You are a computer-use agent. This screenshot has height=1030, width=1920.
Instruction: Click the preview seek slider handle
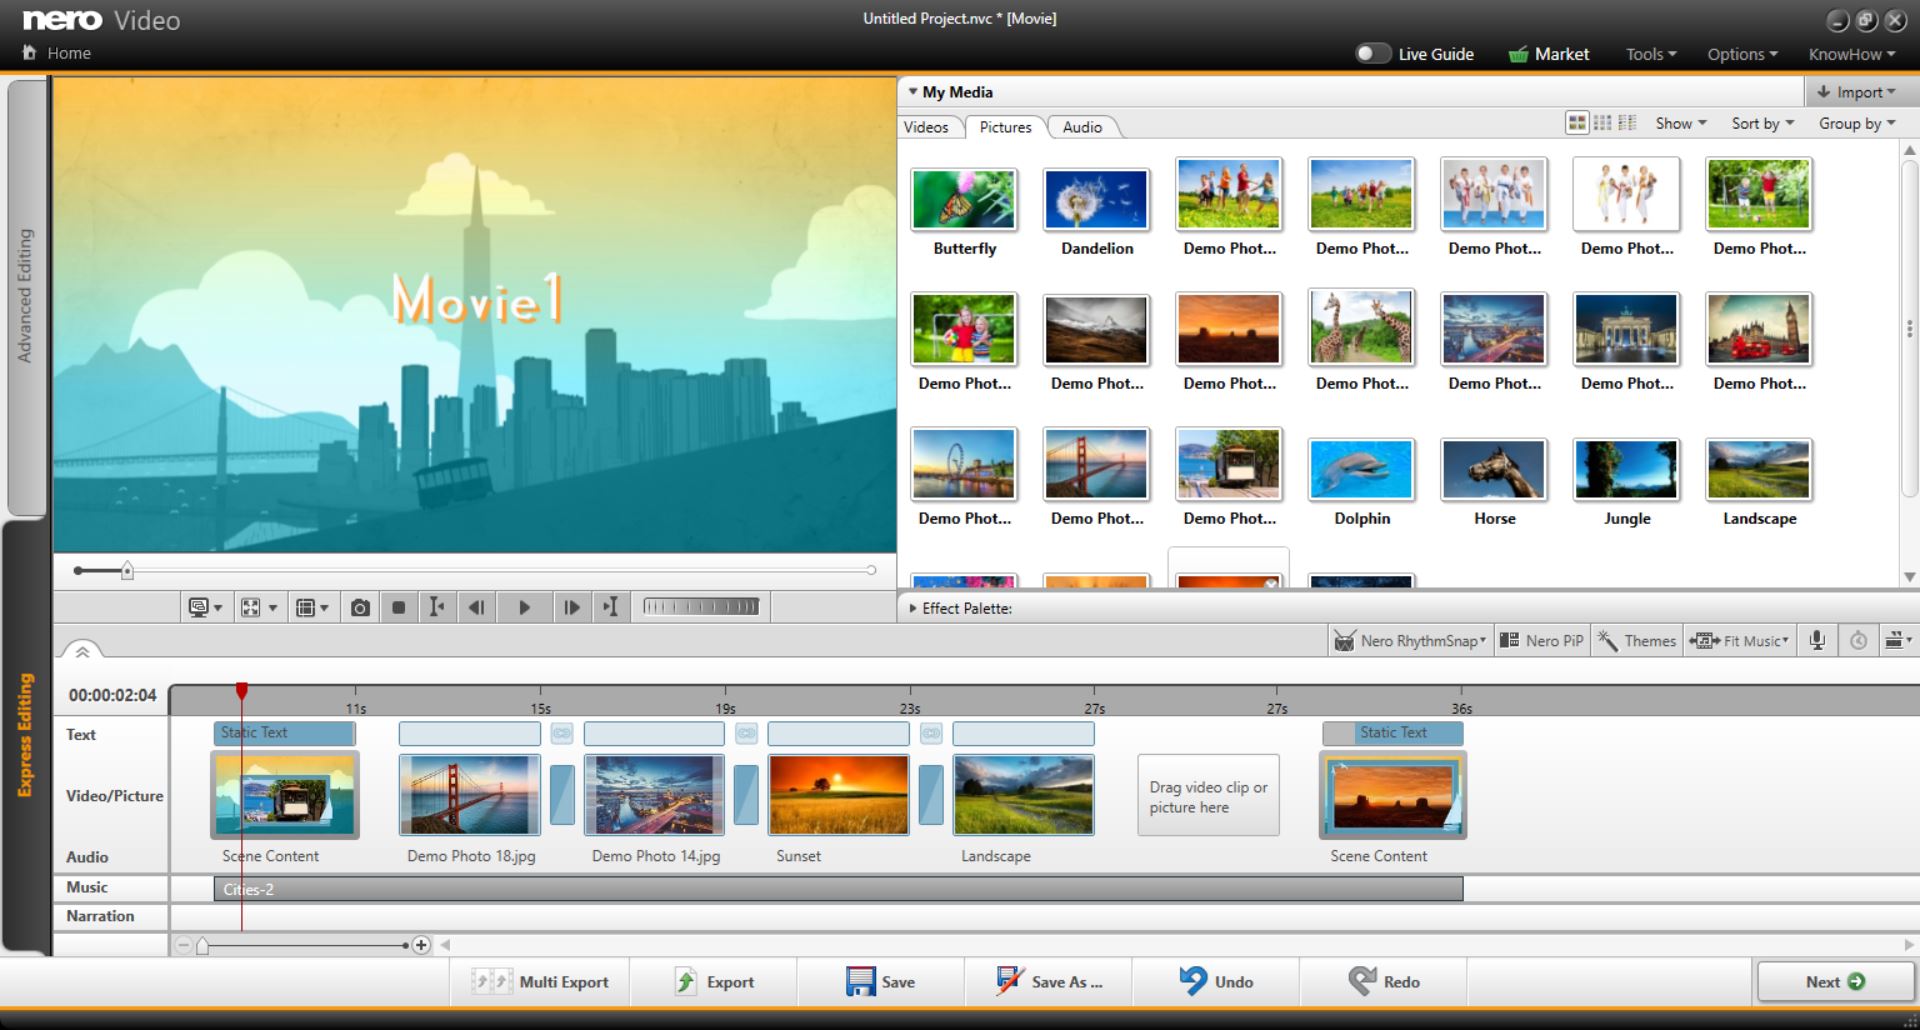tap(127, 571)
